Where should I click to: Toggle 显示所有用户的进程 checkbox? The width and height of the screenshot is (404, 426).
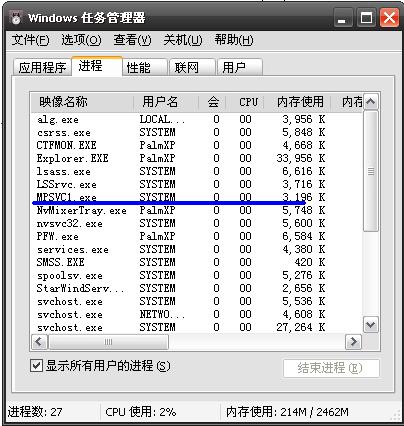(36, 366)
